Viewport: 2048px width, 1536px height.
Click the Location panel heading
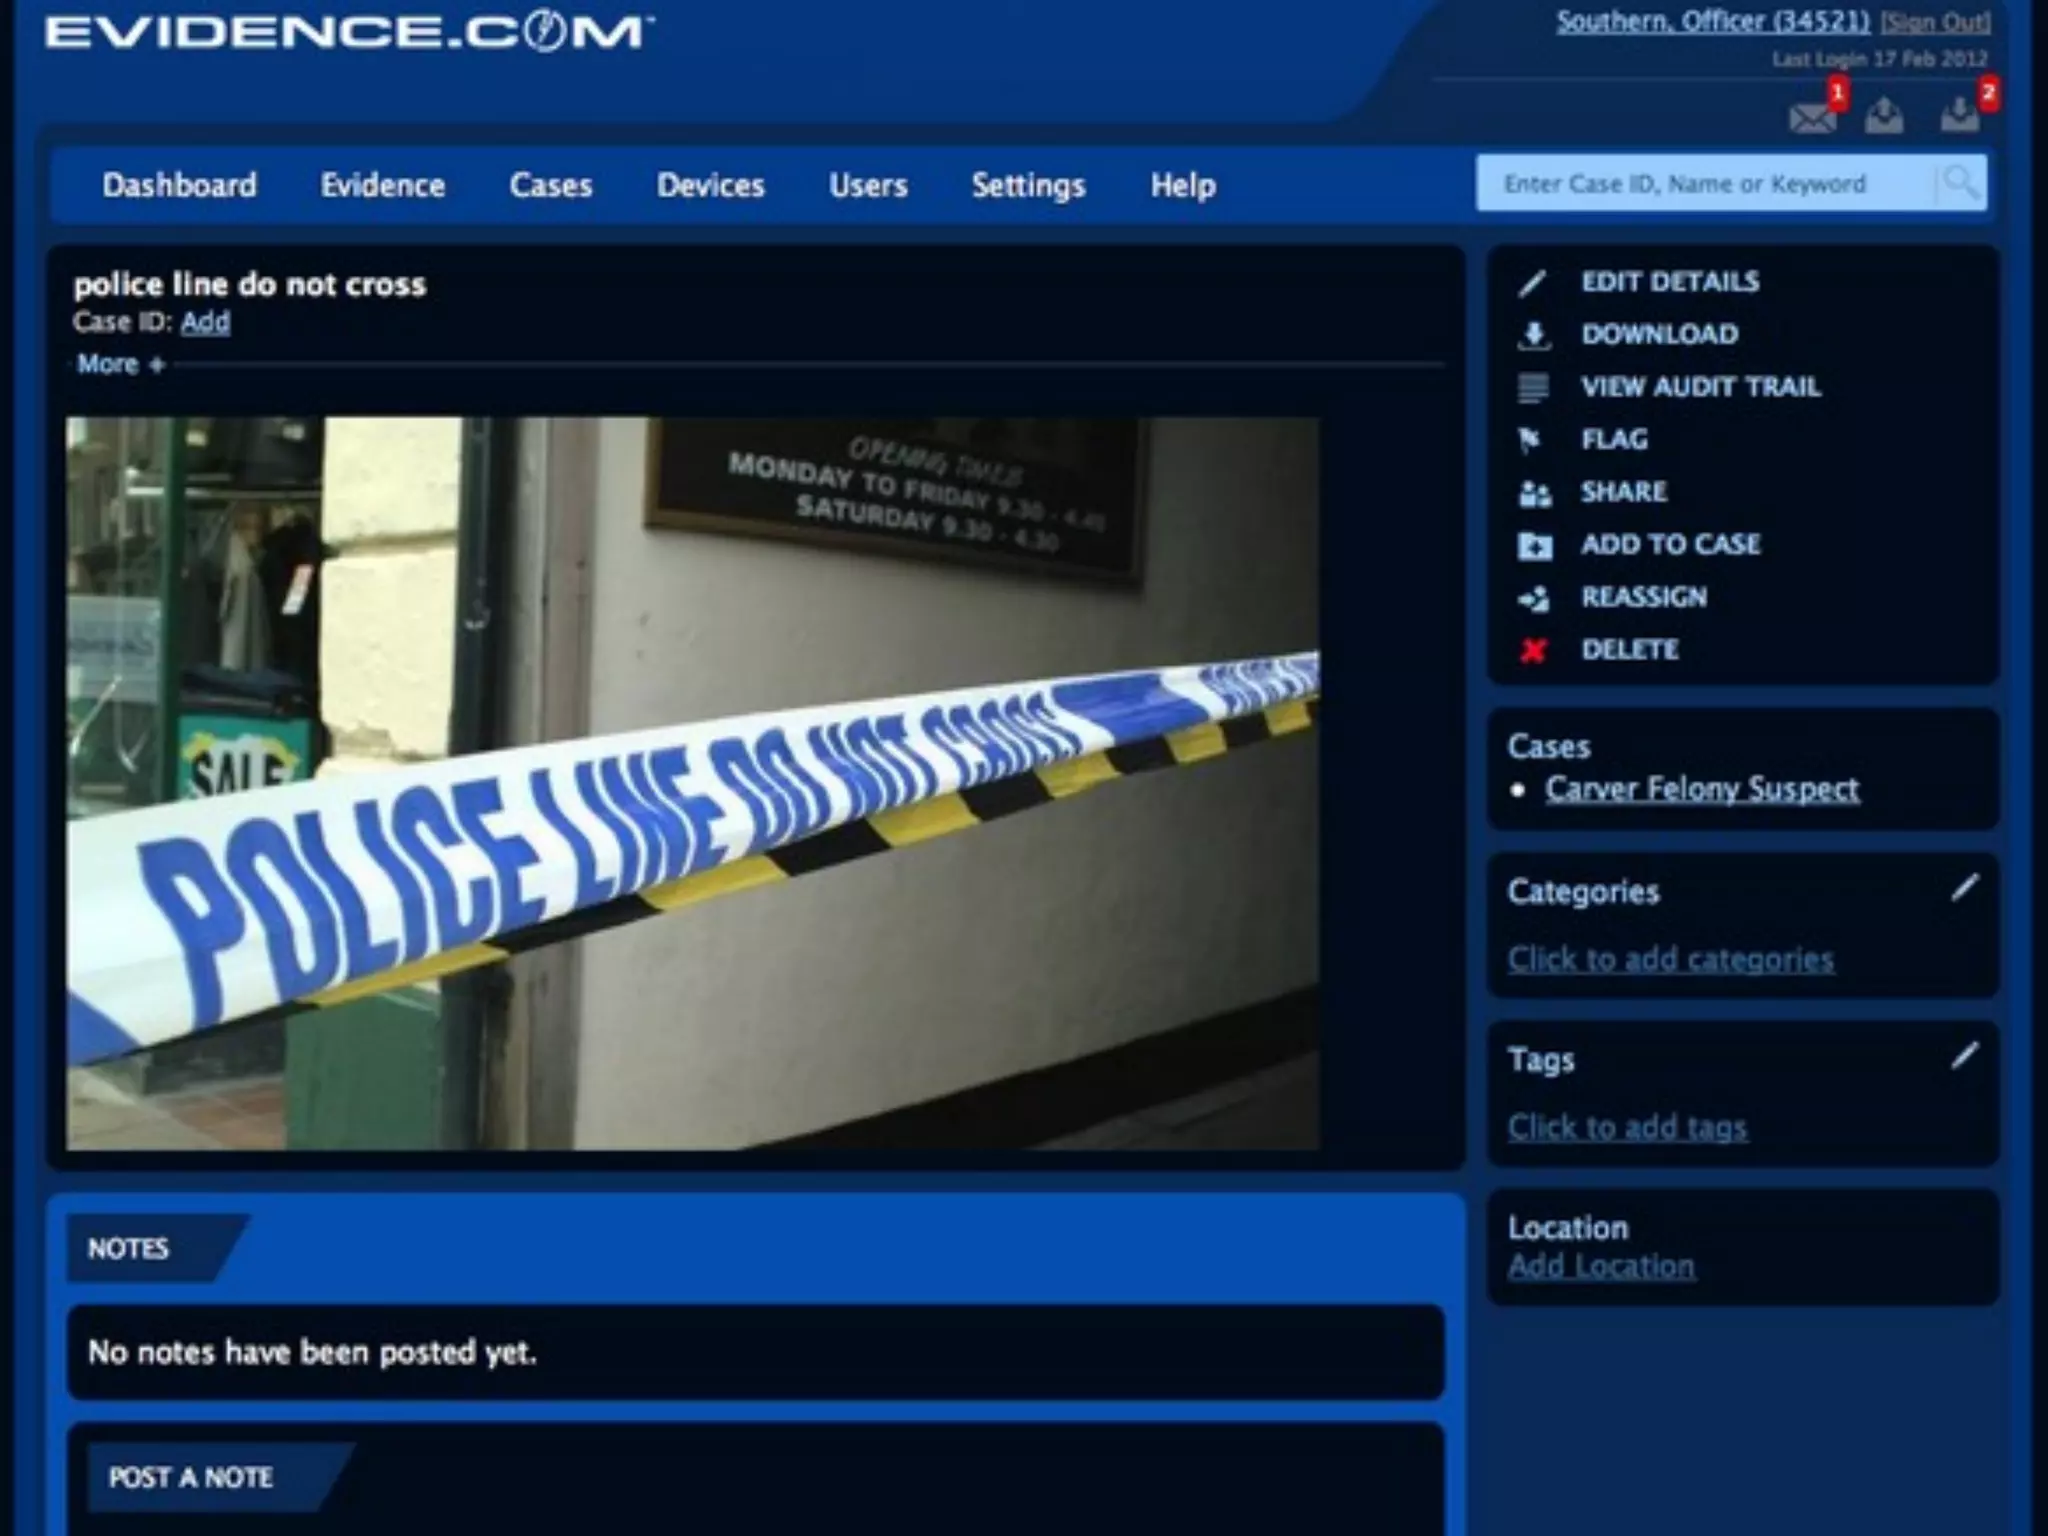(1568, 1228)
